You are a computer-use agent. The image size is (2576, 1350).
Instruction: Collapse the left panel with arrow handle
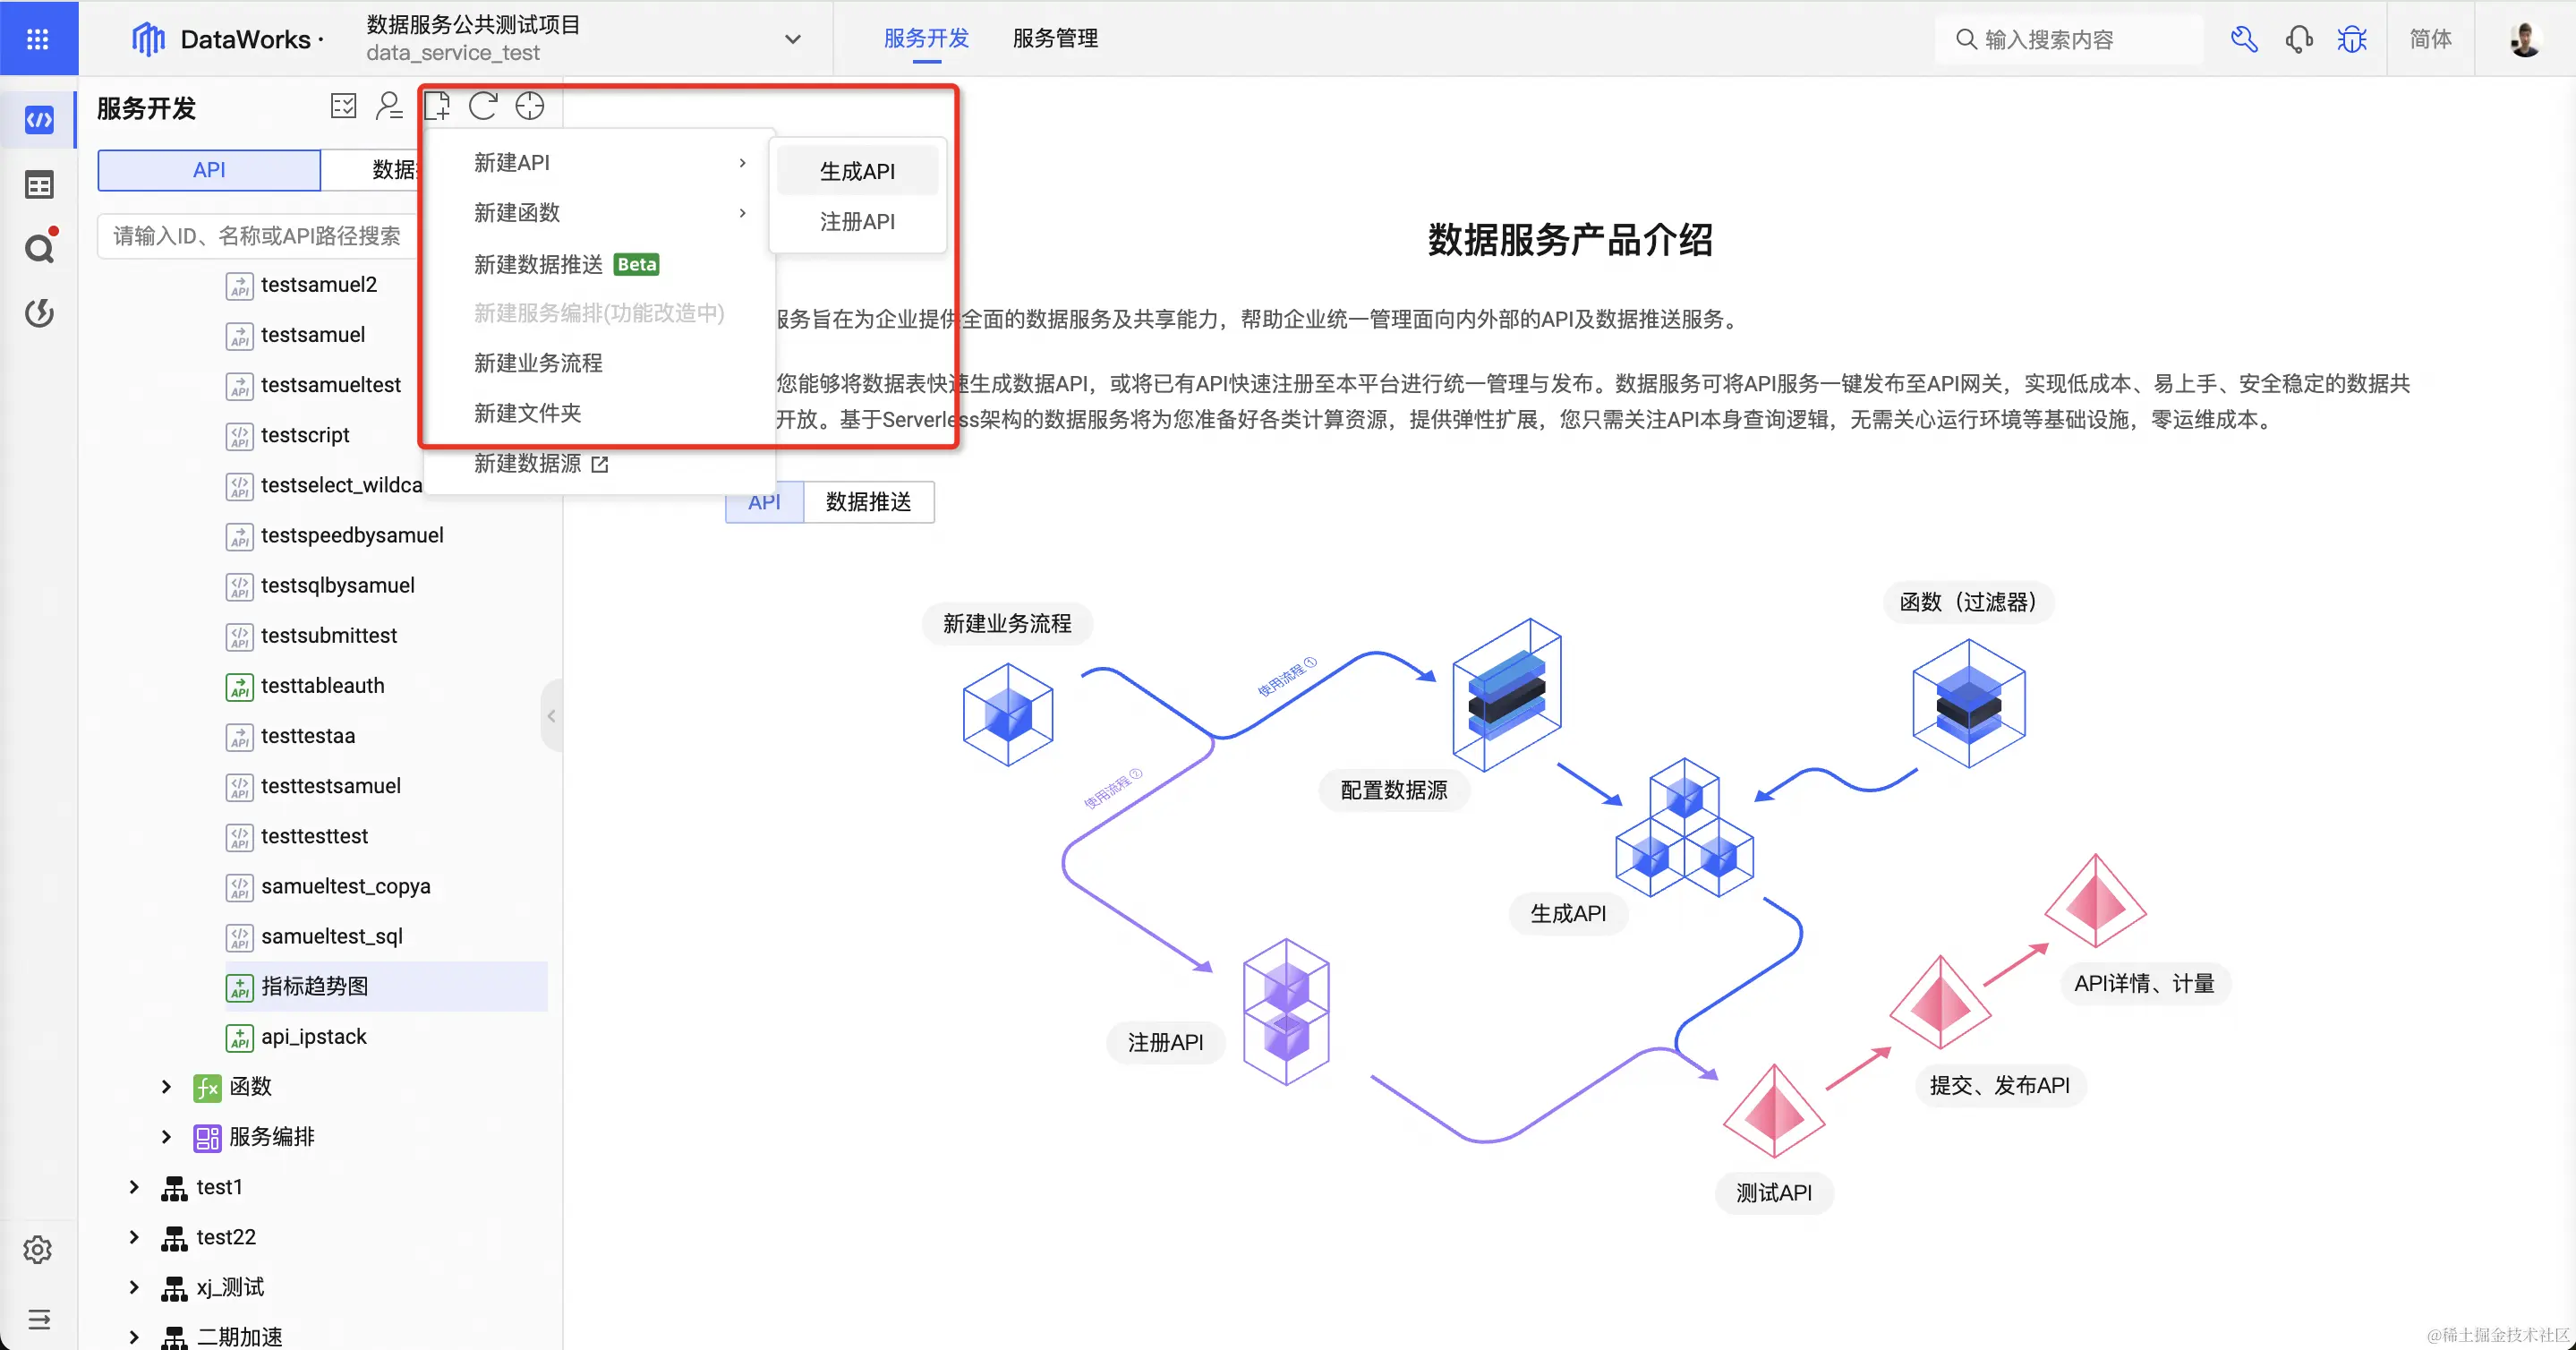tap(551, 716)
